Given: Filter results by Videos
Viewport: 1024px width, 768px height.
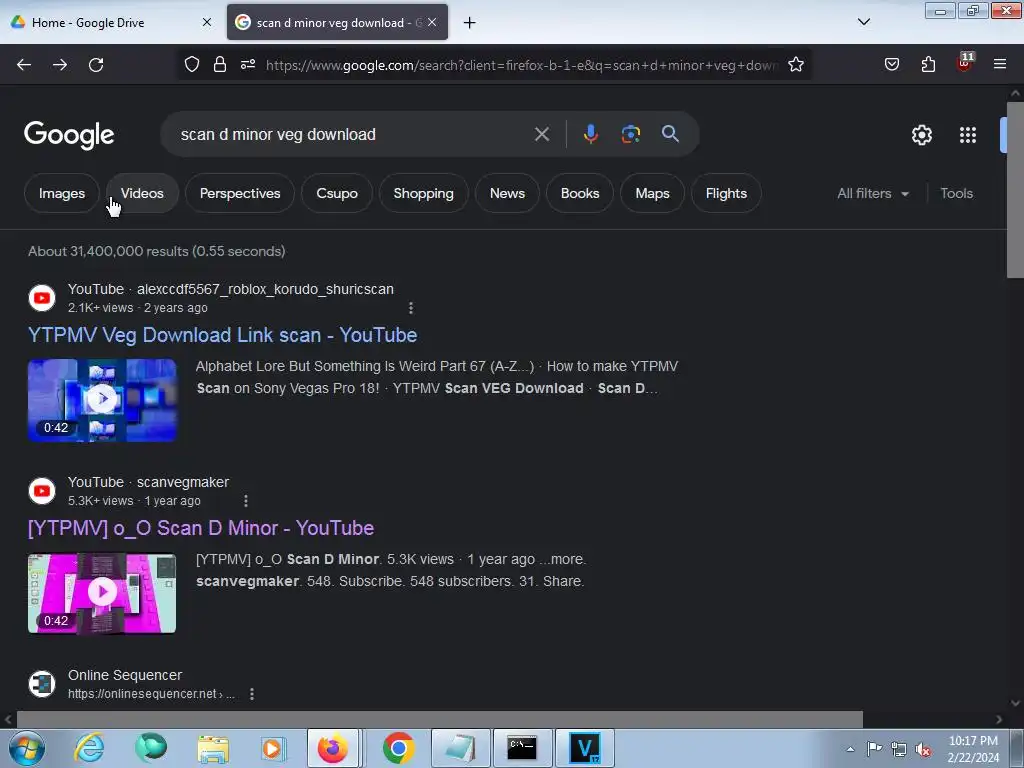Looking at the screenshot, I should pyautogui.click(x=142, y=193).
